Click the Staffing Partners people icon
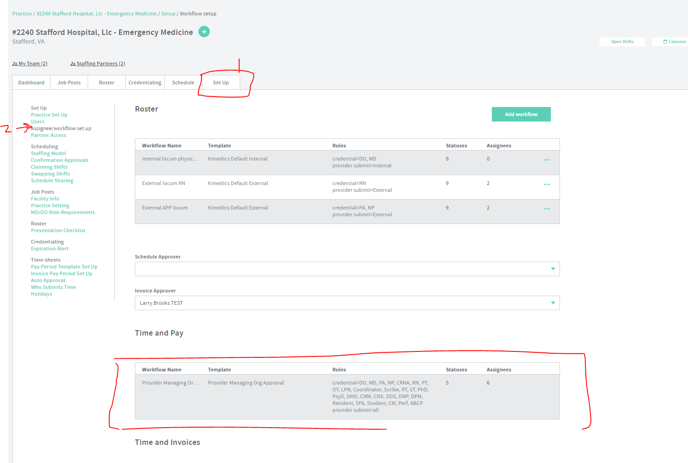688x463 pixels. point(73,64)
